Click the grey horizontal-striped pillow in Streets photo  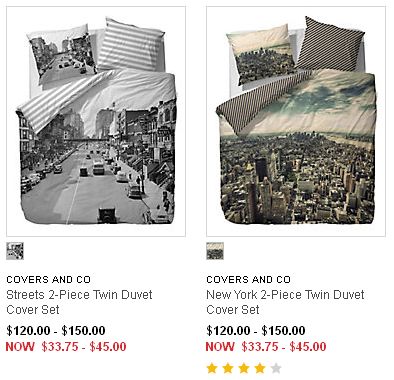[132, 45]
